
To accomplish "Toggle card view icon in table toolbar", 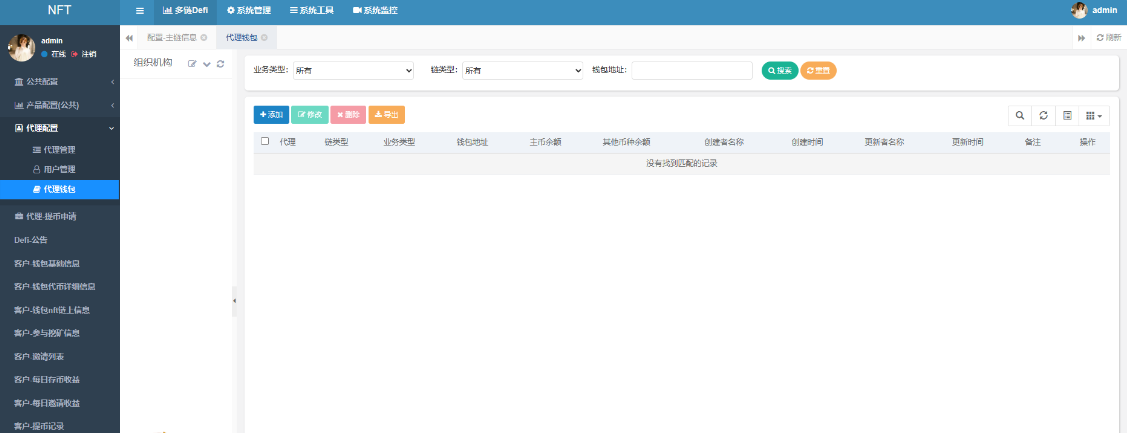I will 1067,115.
